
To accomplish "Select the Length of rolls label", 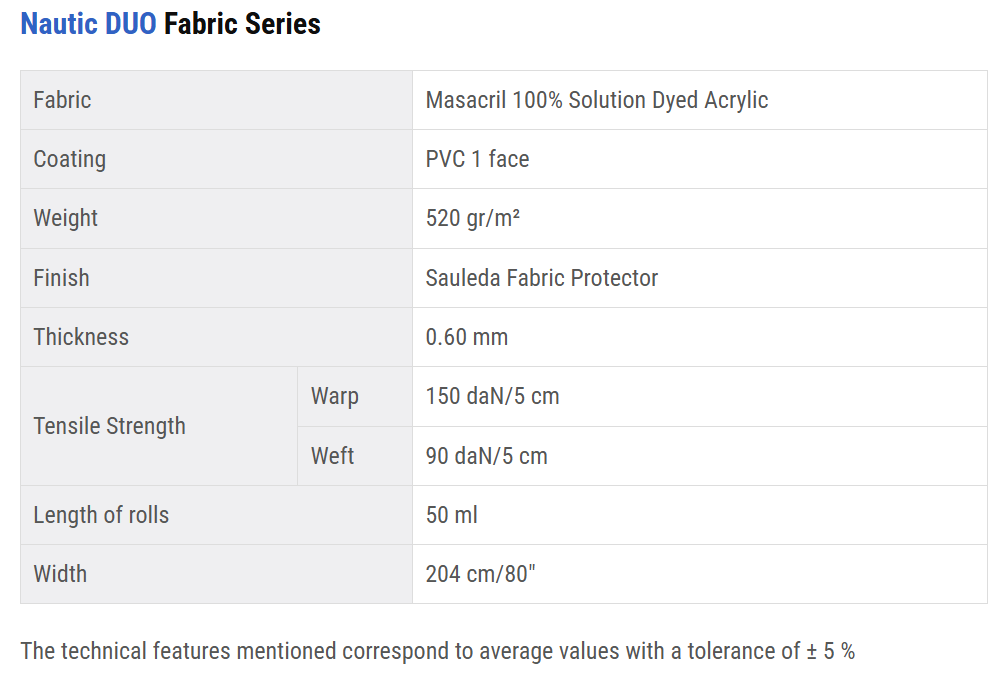I will click(x=101, y=515).
